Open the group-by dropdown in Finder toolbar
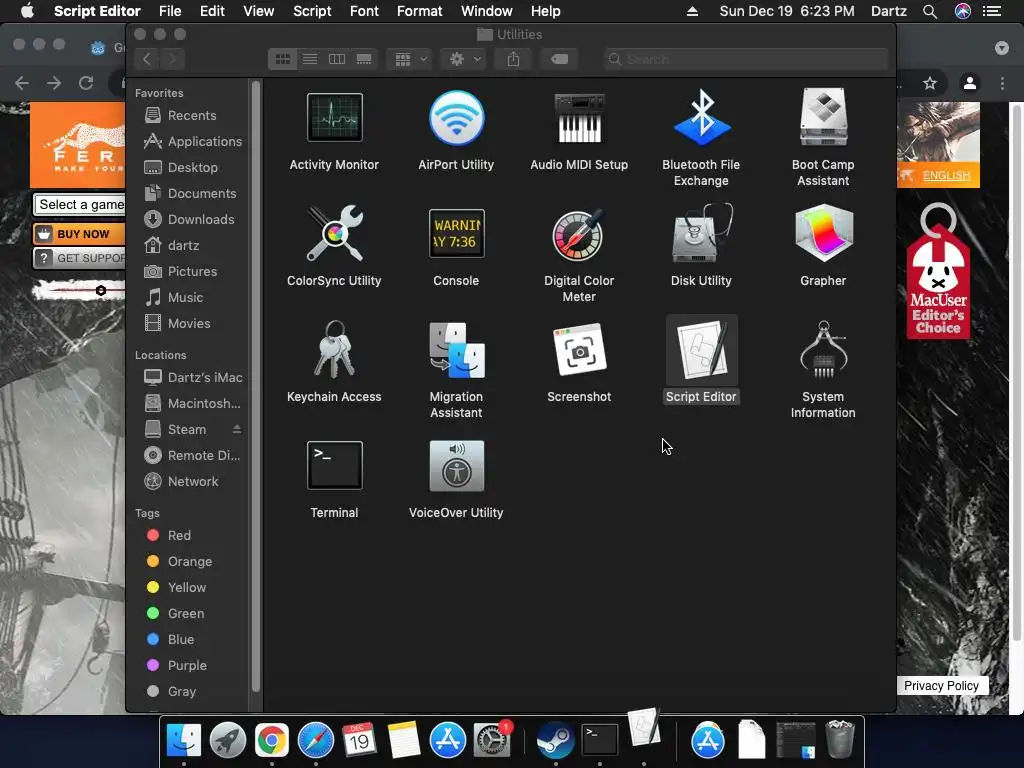The height and width of the screenshot is (768, 1024). [x=410, y=59]
